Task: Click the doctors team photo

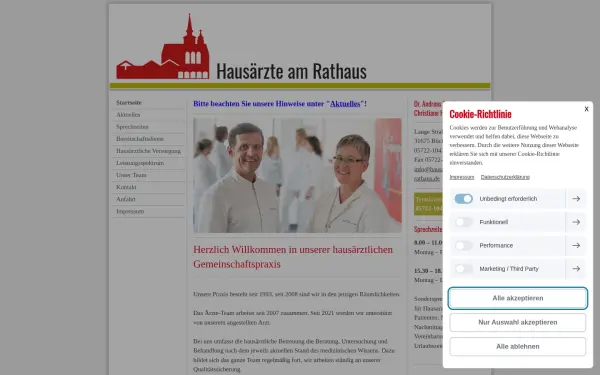Action: coord(297,175)
